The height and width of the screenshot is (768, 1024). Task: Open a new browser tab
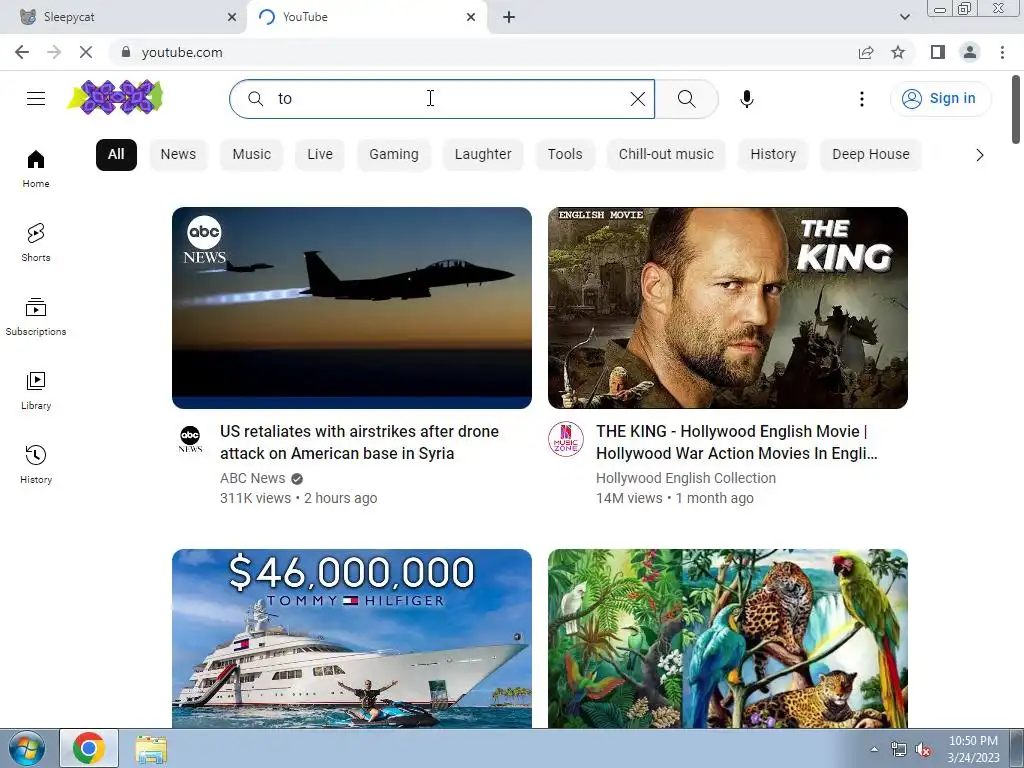tap(509, 17)
